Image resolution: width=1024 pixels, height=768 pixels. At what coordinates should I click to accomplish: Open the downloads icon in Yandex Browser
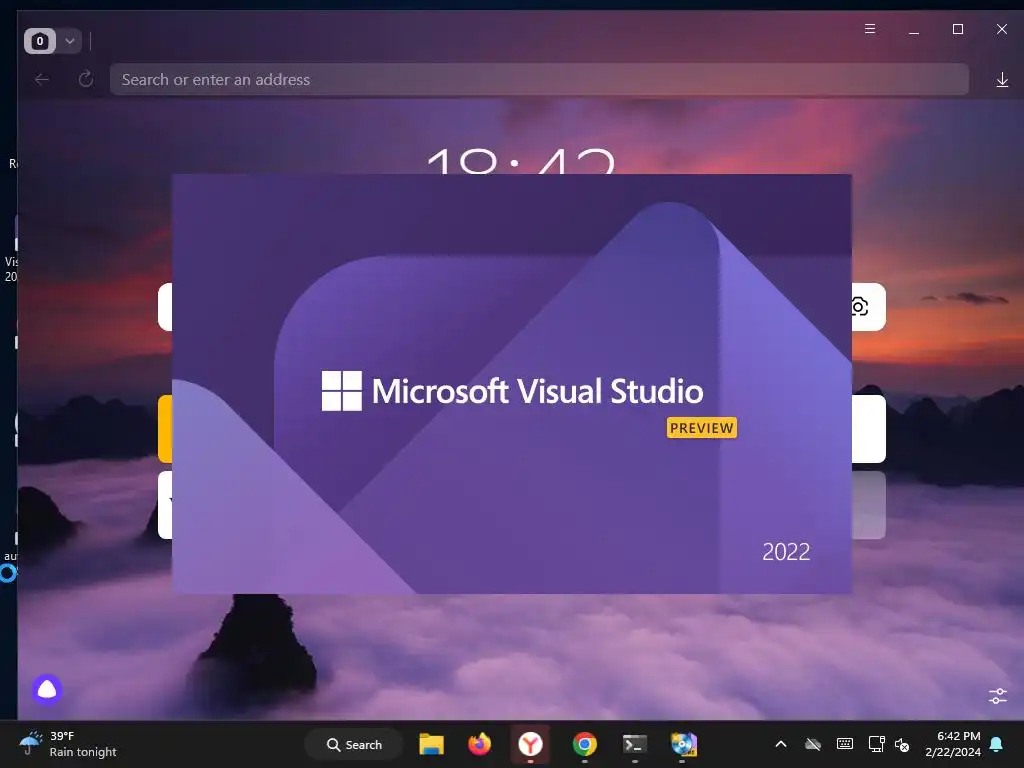[x=1002, y=80]
